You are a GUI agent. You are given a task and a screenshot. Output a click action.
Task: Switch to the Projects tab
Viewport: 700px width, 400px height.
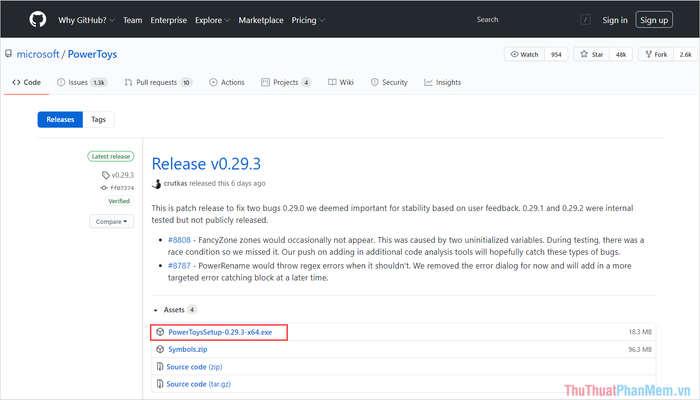tap(286, 82)
